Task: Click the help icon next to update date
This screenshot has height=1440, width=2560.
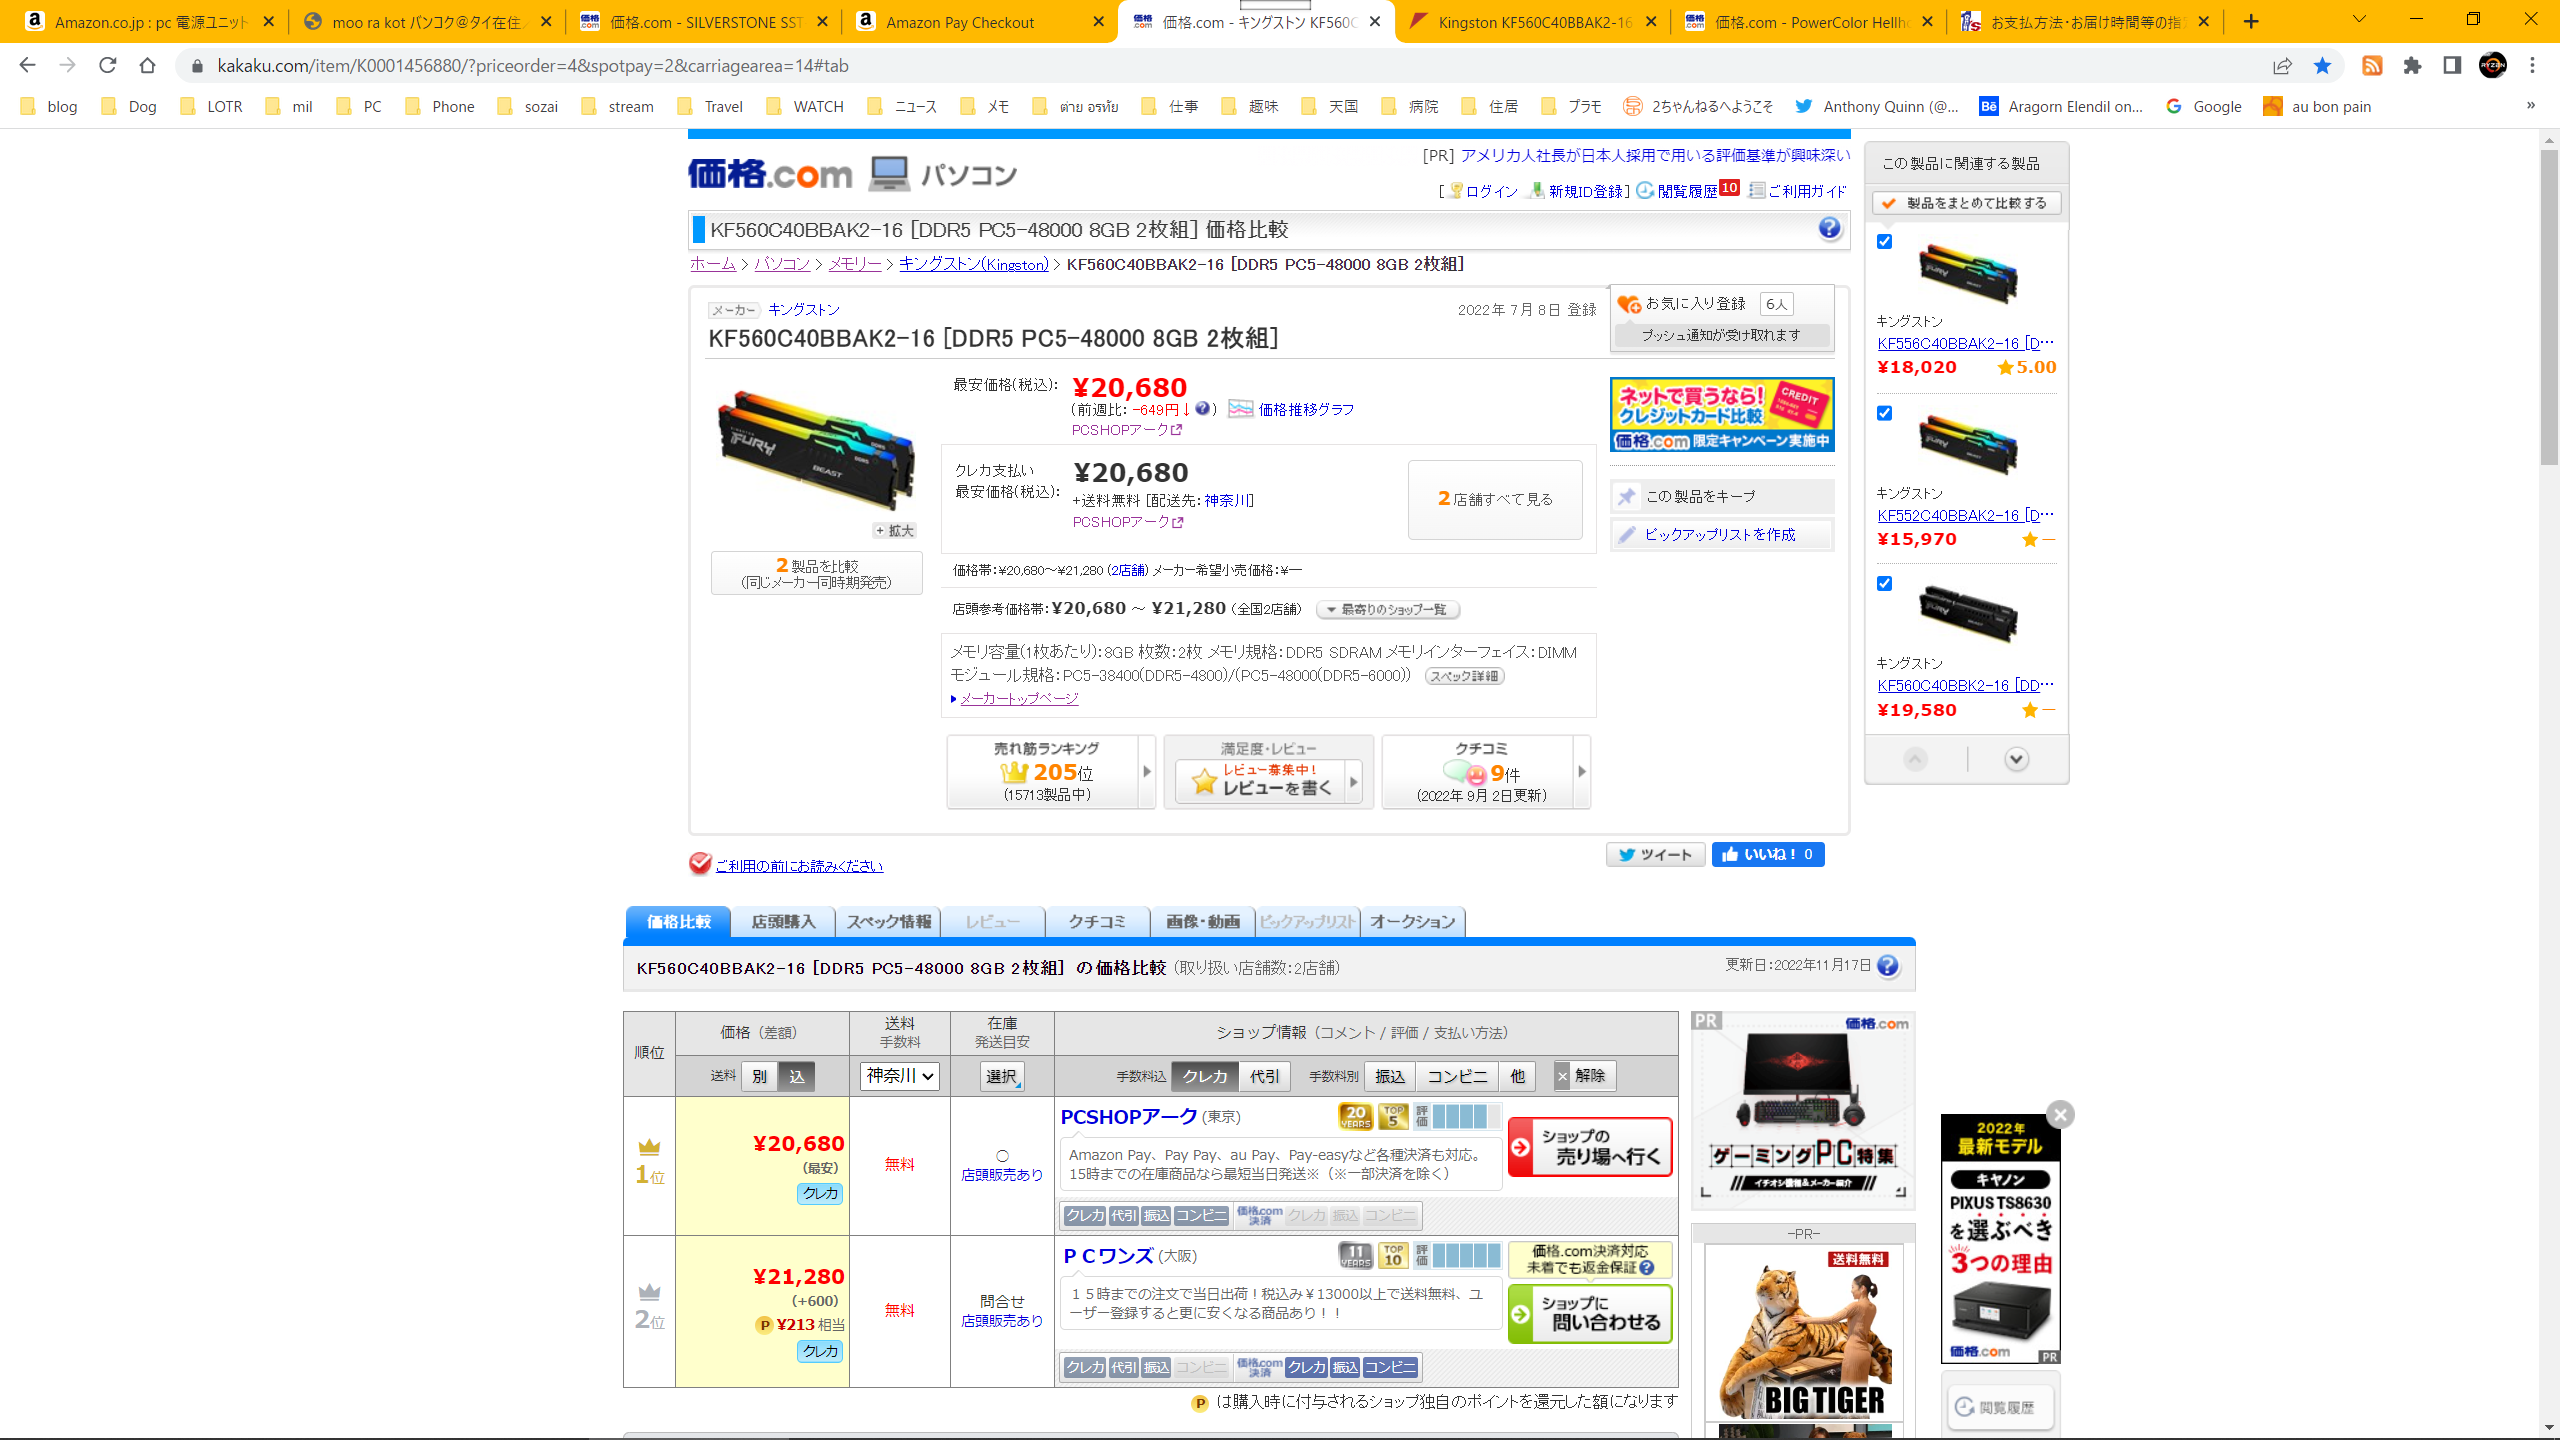Action: (x=1887, y=965)
